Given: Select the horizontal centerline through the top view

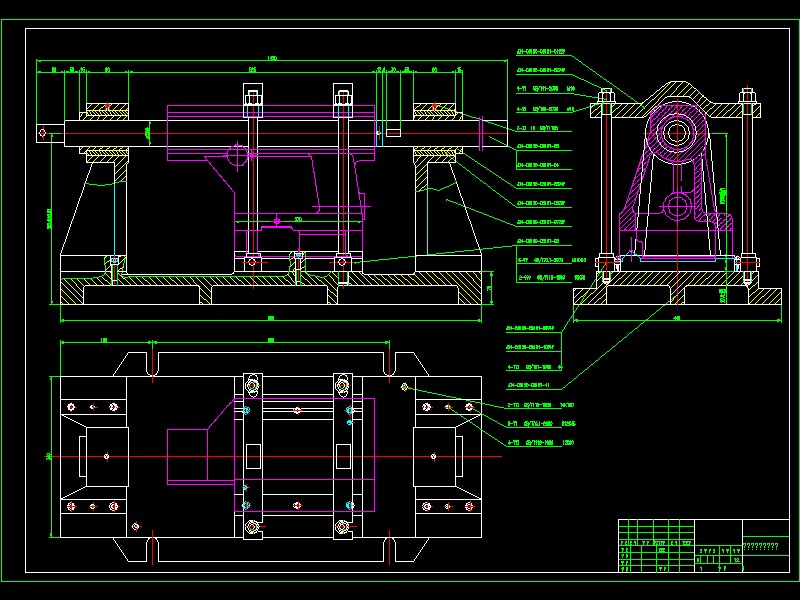Looking at the screenshot, I should (x=270, y=455).
